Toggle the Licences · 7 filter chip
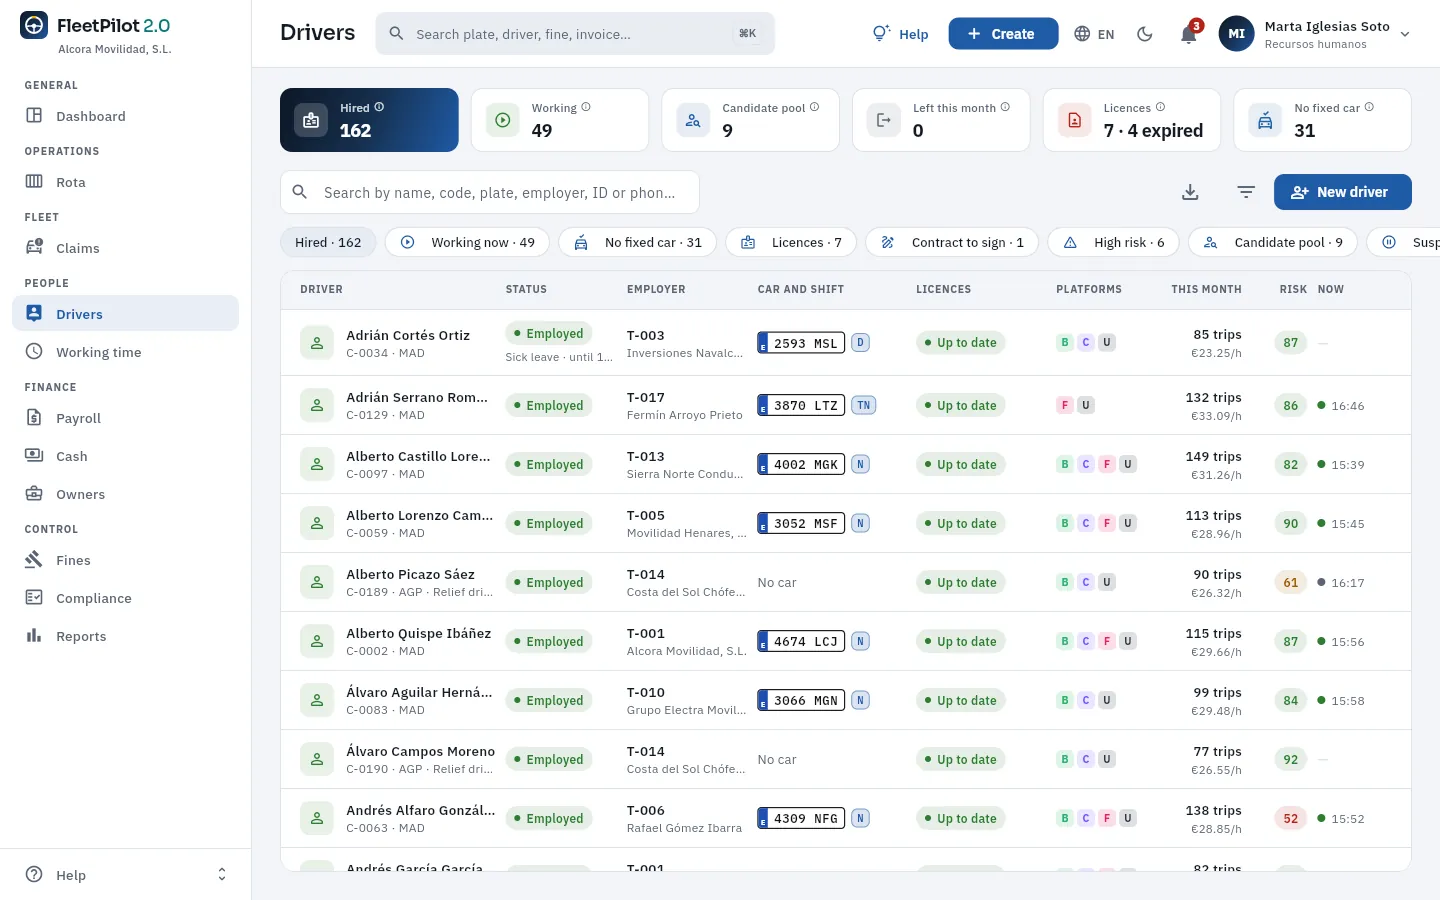The width and height of the screenshot is (1440, 900). (x=791, y=242)
